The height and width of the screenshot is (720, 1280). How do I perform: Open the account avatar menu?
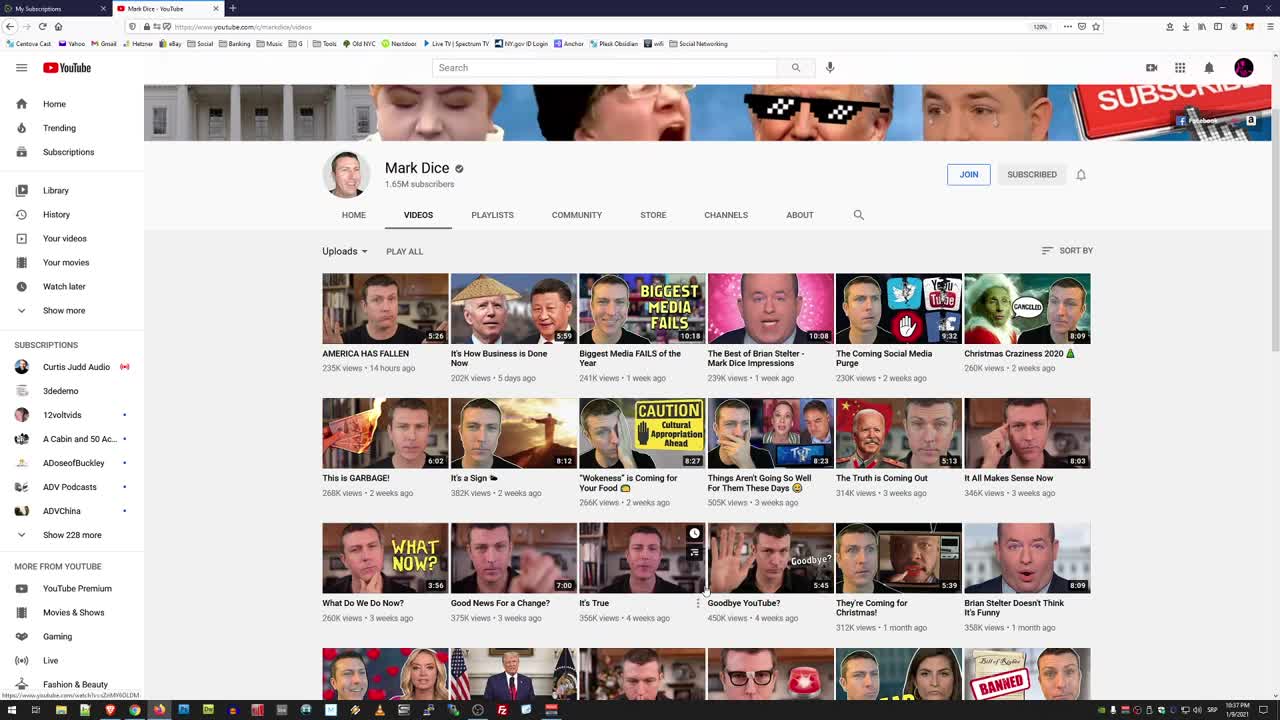tap(1244, 68)
